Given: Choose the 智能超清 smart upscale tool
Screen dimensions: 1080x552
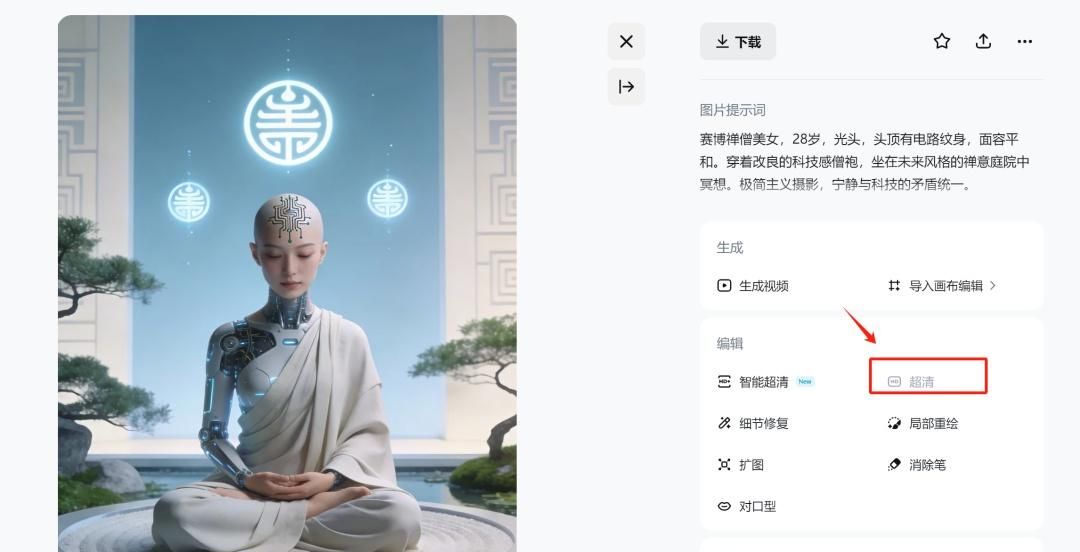Looking at the screenshot, I should point(753,382).
